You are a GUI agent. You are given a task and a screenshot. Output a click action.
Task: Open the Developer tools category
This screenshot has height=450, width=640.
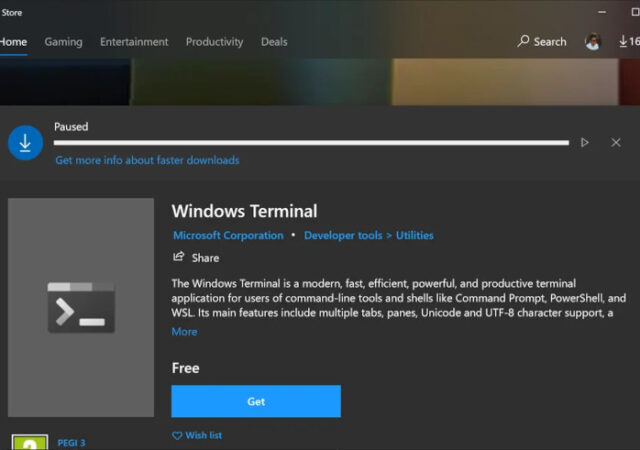343,235
